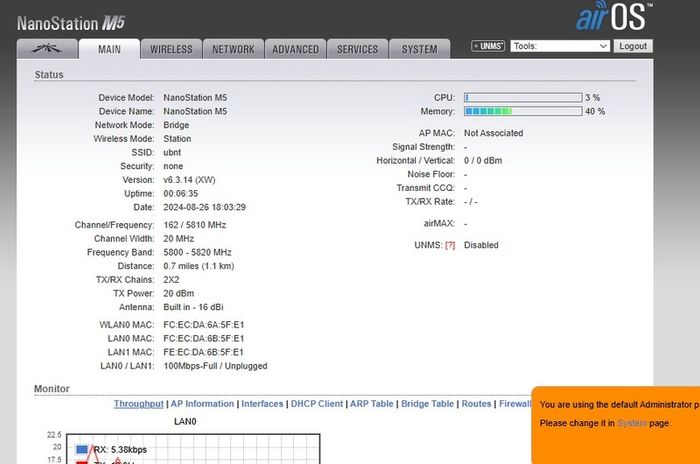Click the version value v6.3.14 (XW)
The width and height of the screenshot is (700, 464).
click(x=189, y=180)
